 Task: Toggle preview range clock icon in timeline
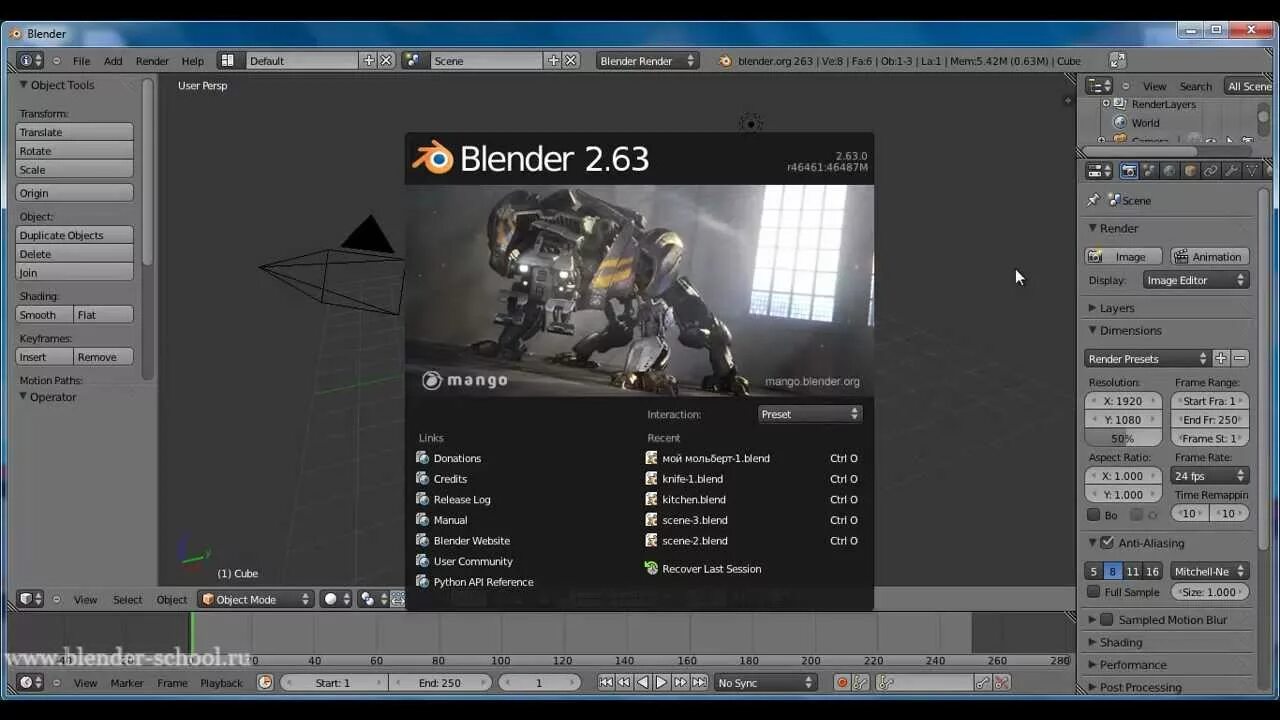tap(265, 682)
